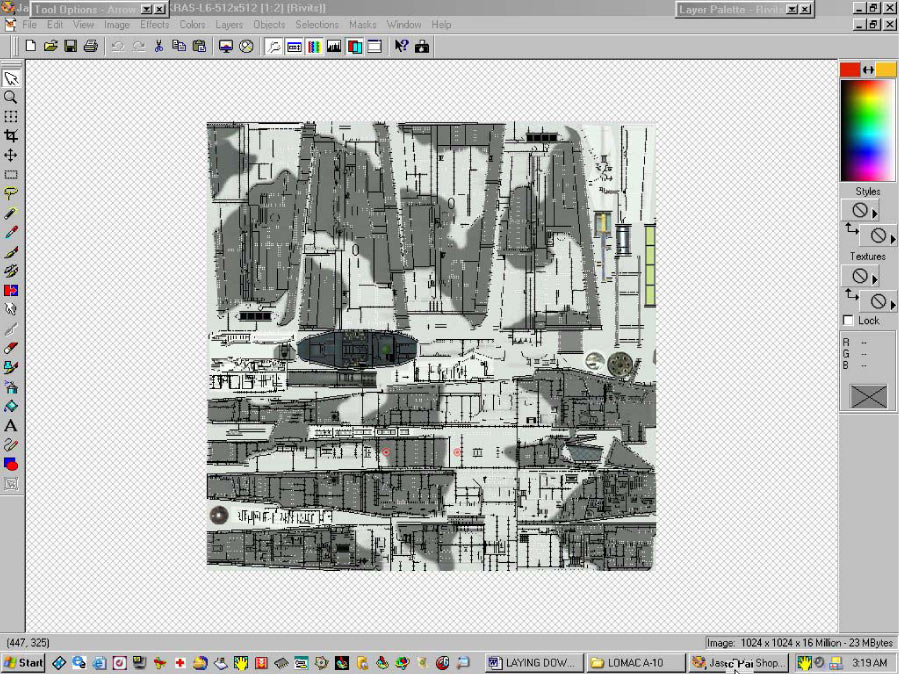
Task: Toggle the Histogram window button
Action: click(x=334, y=46)
